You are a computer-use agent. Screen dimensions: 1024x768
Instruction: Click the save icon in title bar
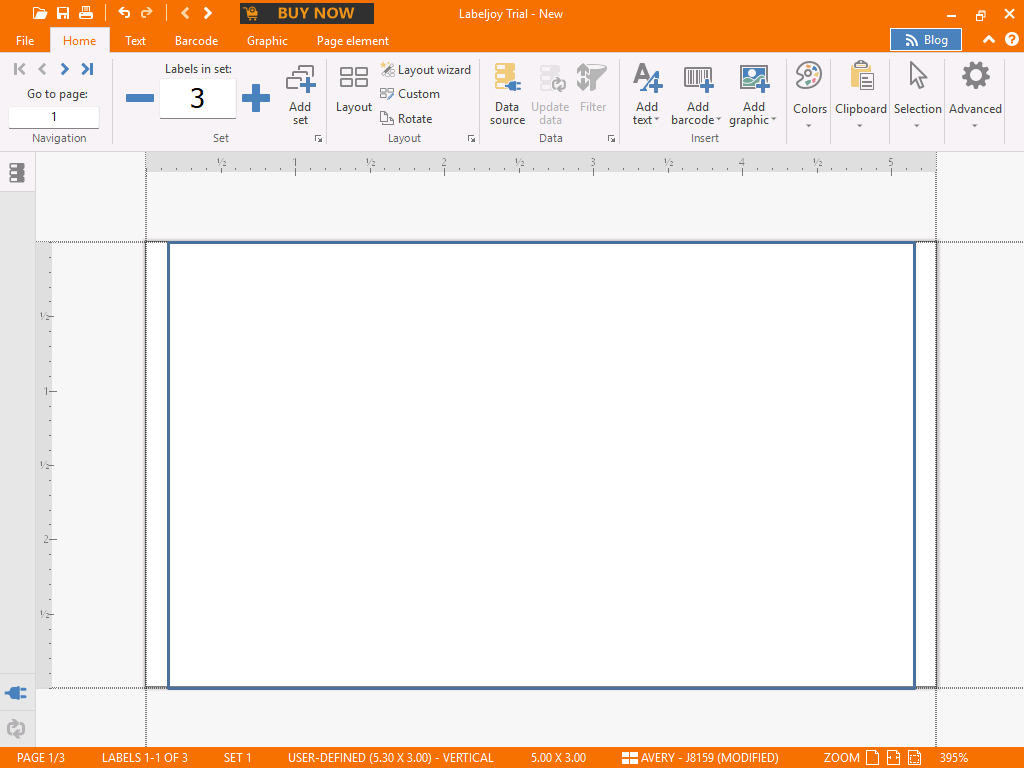[63, 13]
